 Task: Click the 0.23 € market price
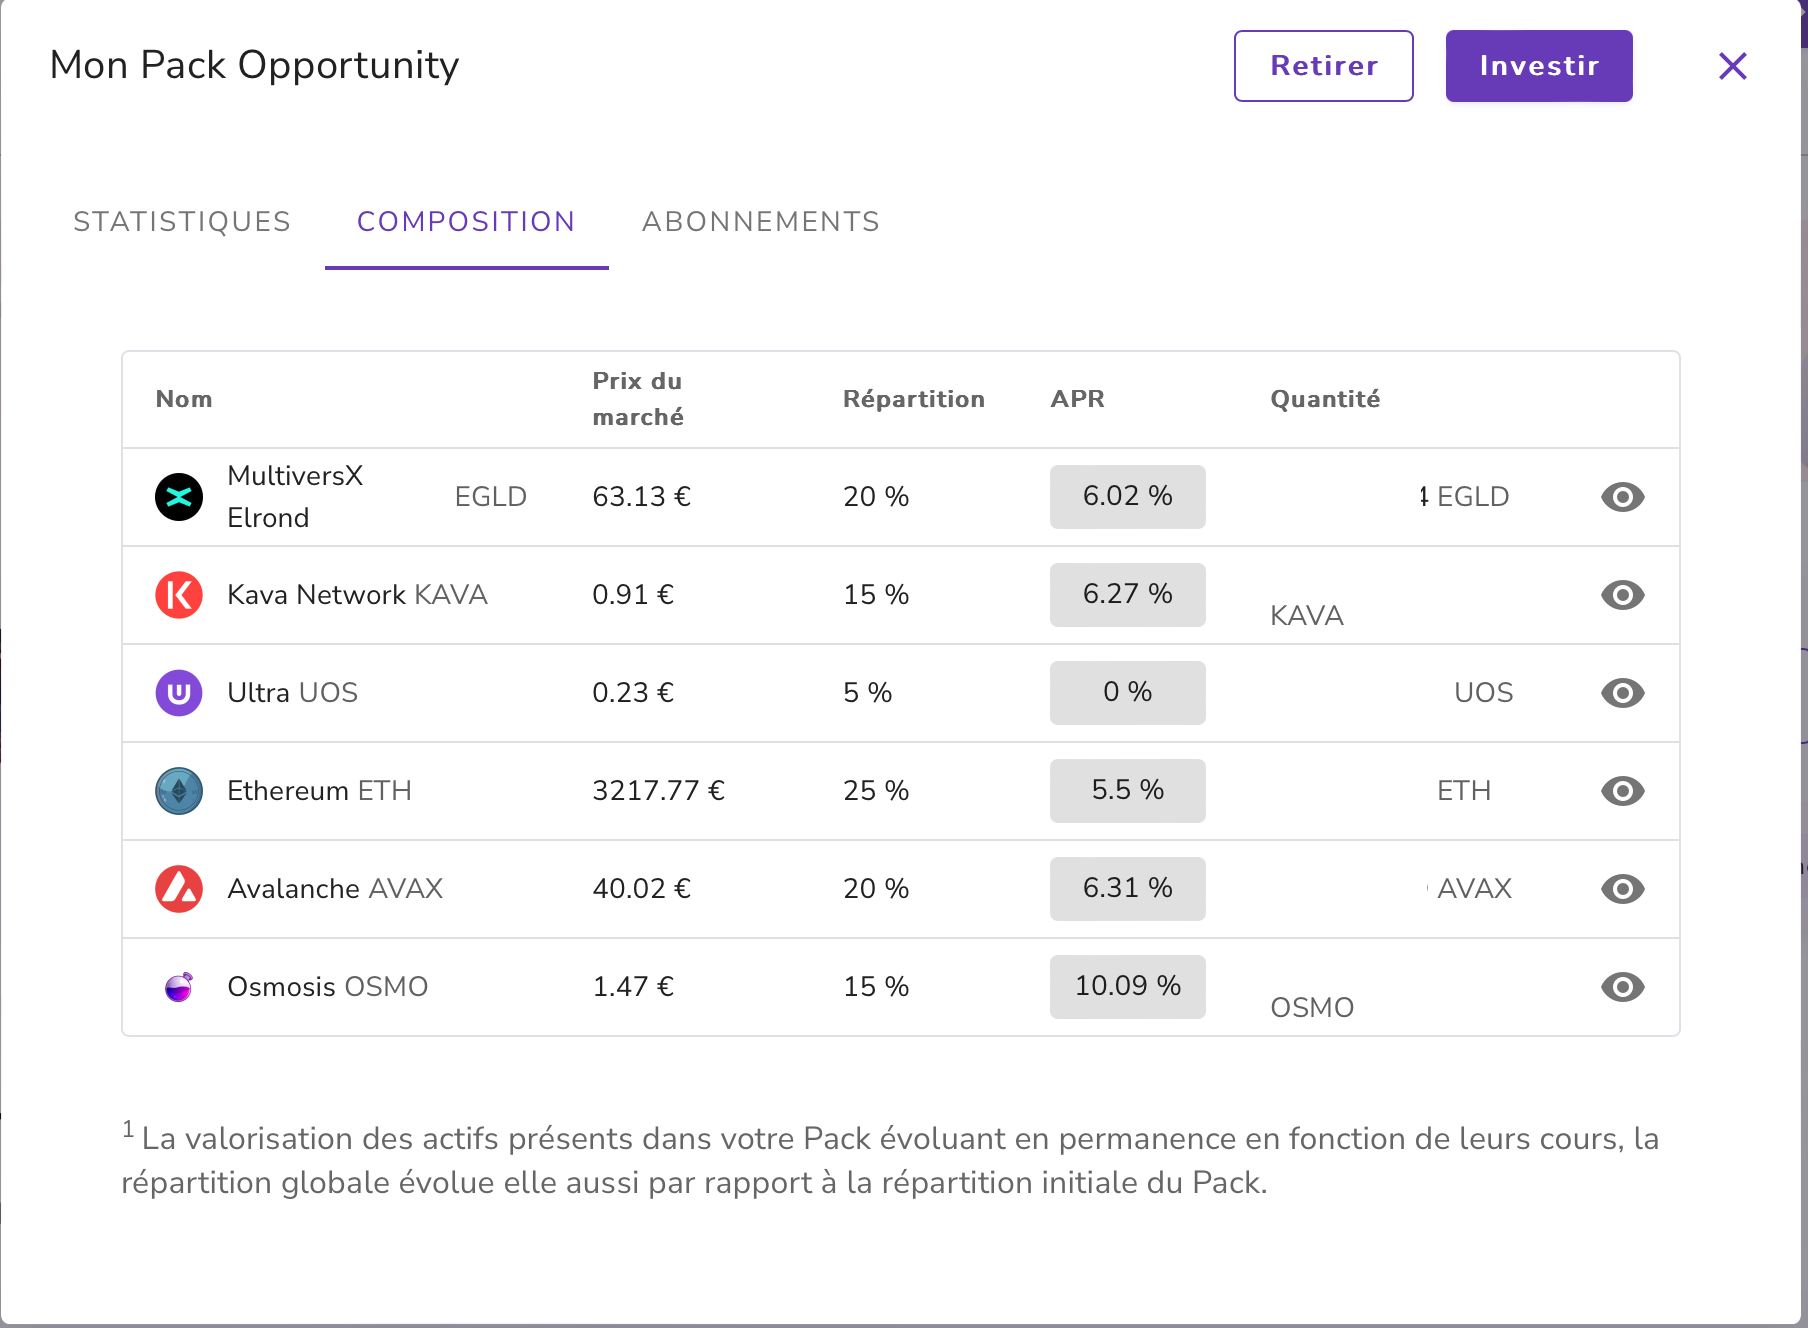tap(633, 693)
